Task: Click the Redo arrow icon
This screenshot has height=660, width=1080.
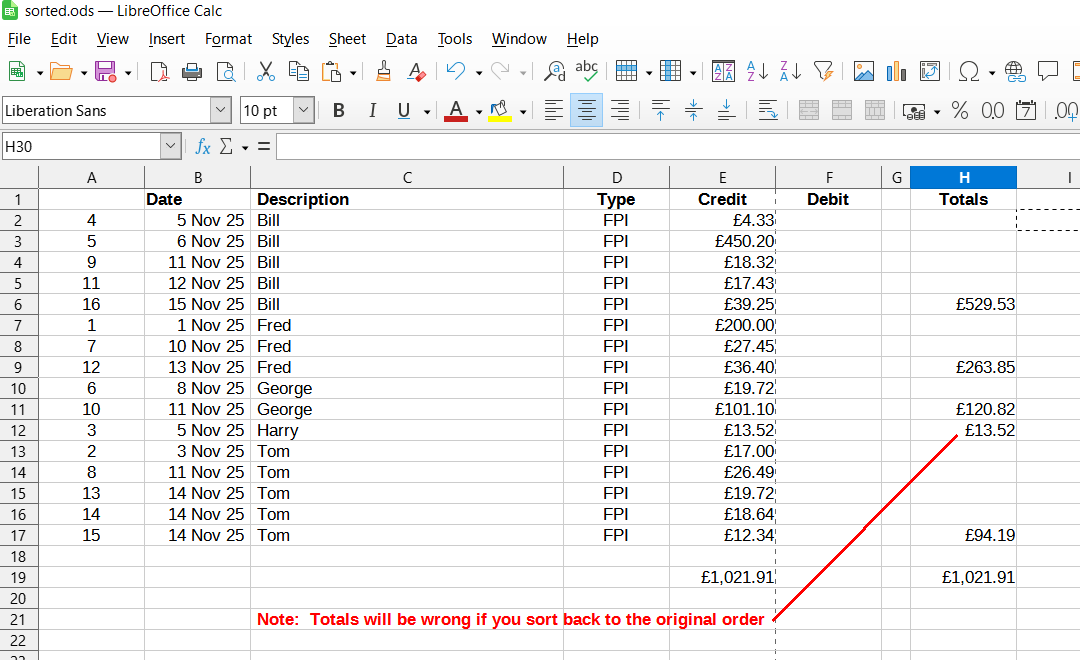Action: pos(500,71)
